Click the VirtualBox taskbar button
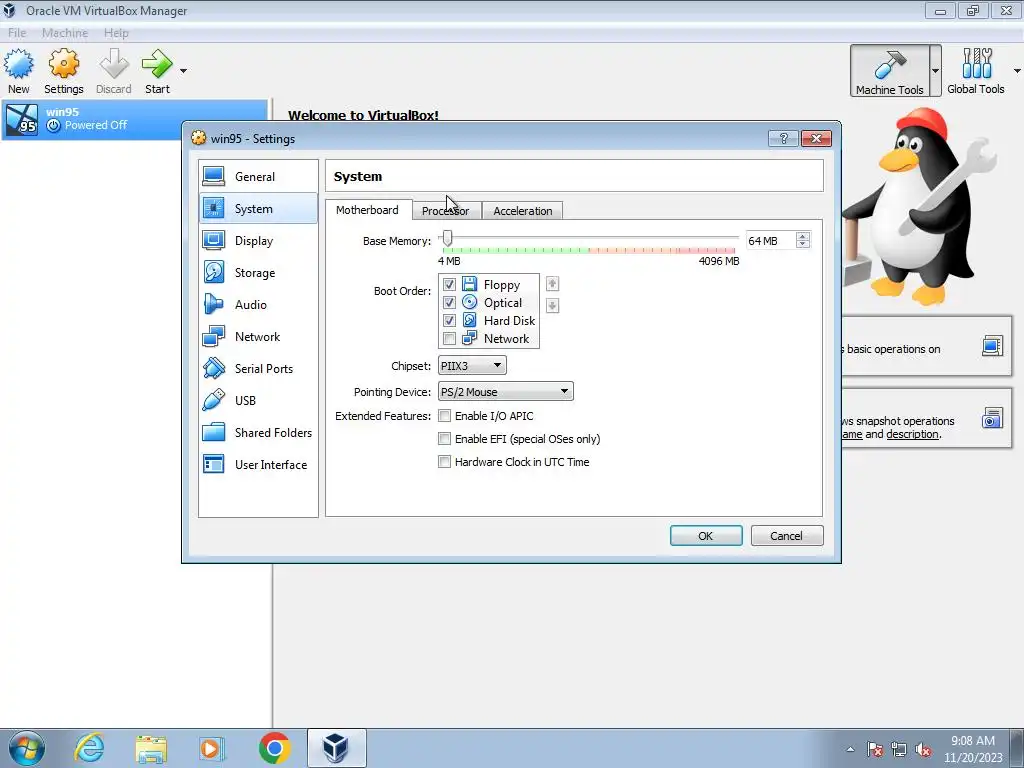 (336, 748)
